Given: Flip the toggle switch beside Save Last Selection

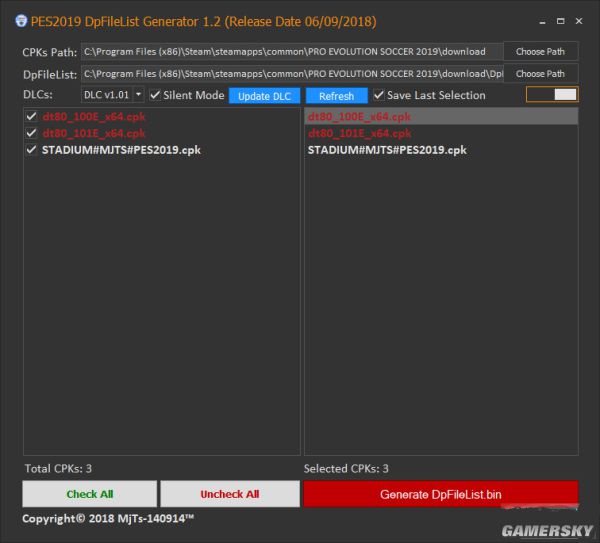Looking at the screenshot, I should pyautogui.click(x=552, y=95).
